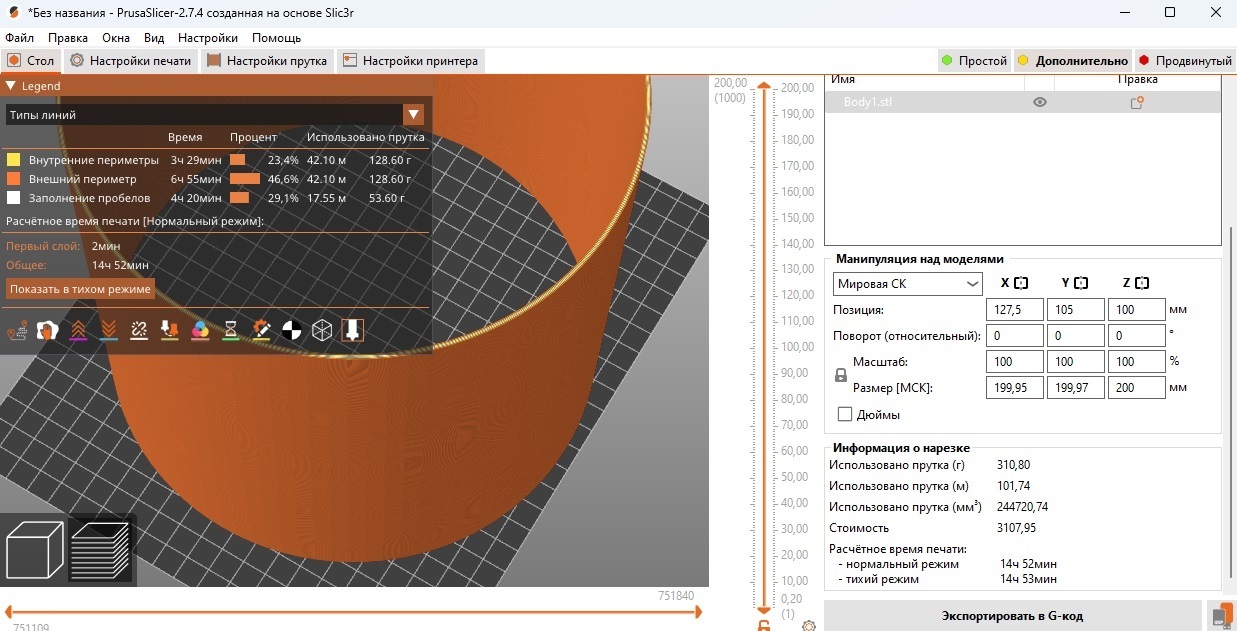Viewport: 1237px width, 631px height.
Task: Switch to 3D editor cube view
Action: (x=35, y=551)
